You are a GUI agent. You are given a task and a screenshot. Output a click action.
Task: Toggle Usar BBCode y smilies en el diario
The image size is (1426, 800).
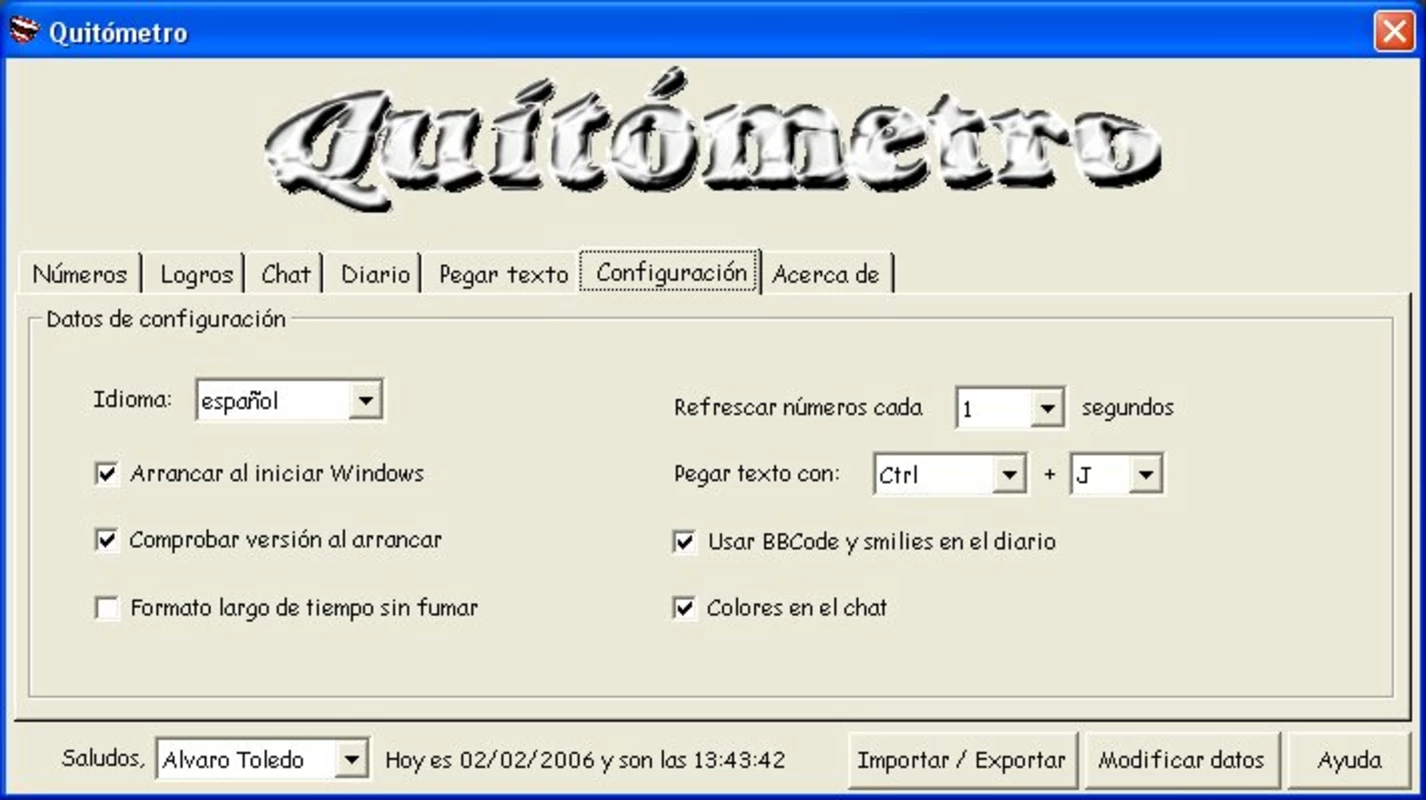click(x=684, y=542)
